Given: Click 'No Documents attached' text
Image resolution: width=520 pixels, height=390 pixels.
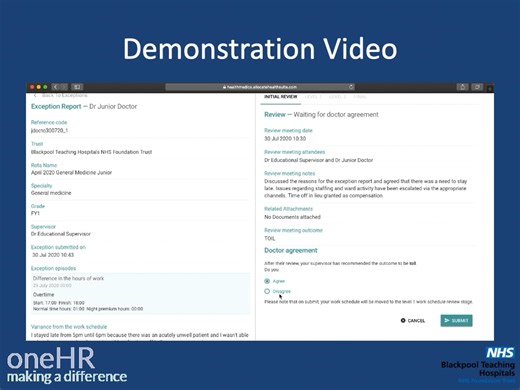Looking at the screenshot, I should pyautogui.click(x=292, y=217).
